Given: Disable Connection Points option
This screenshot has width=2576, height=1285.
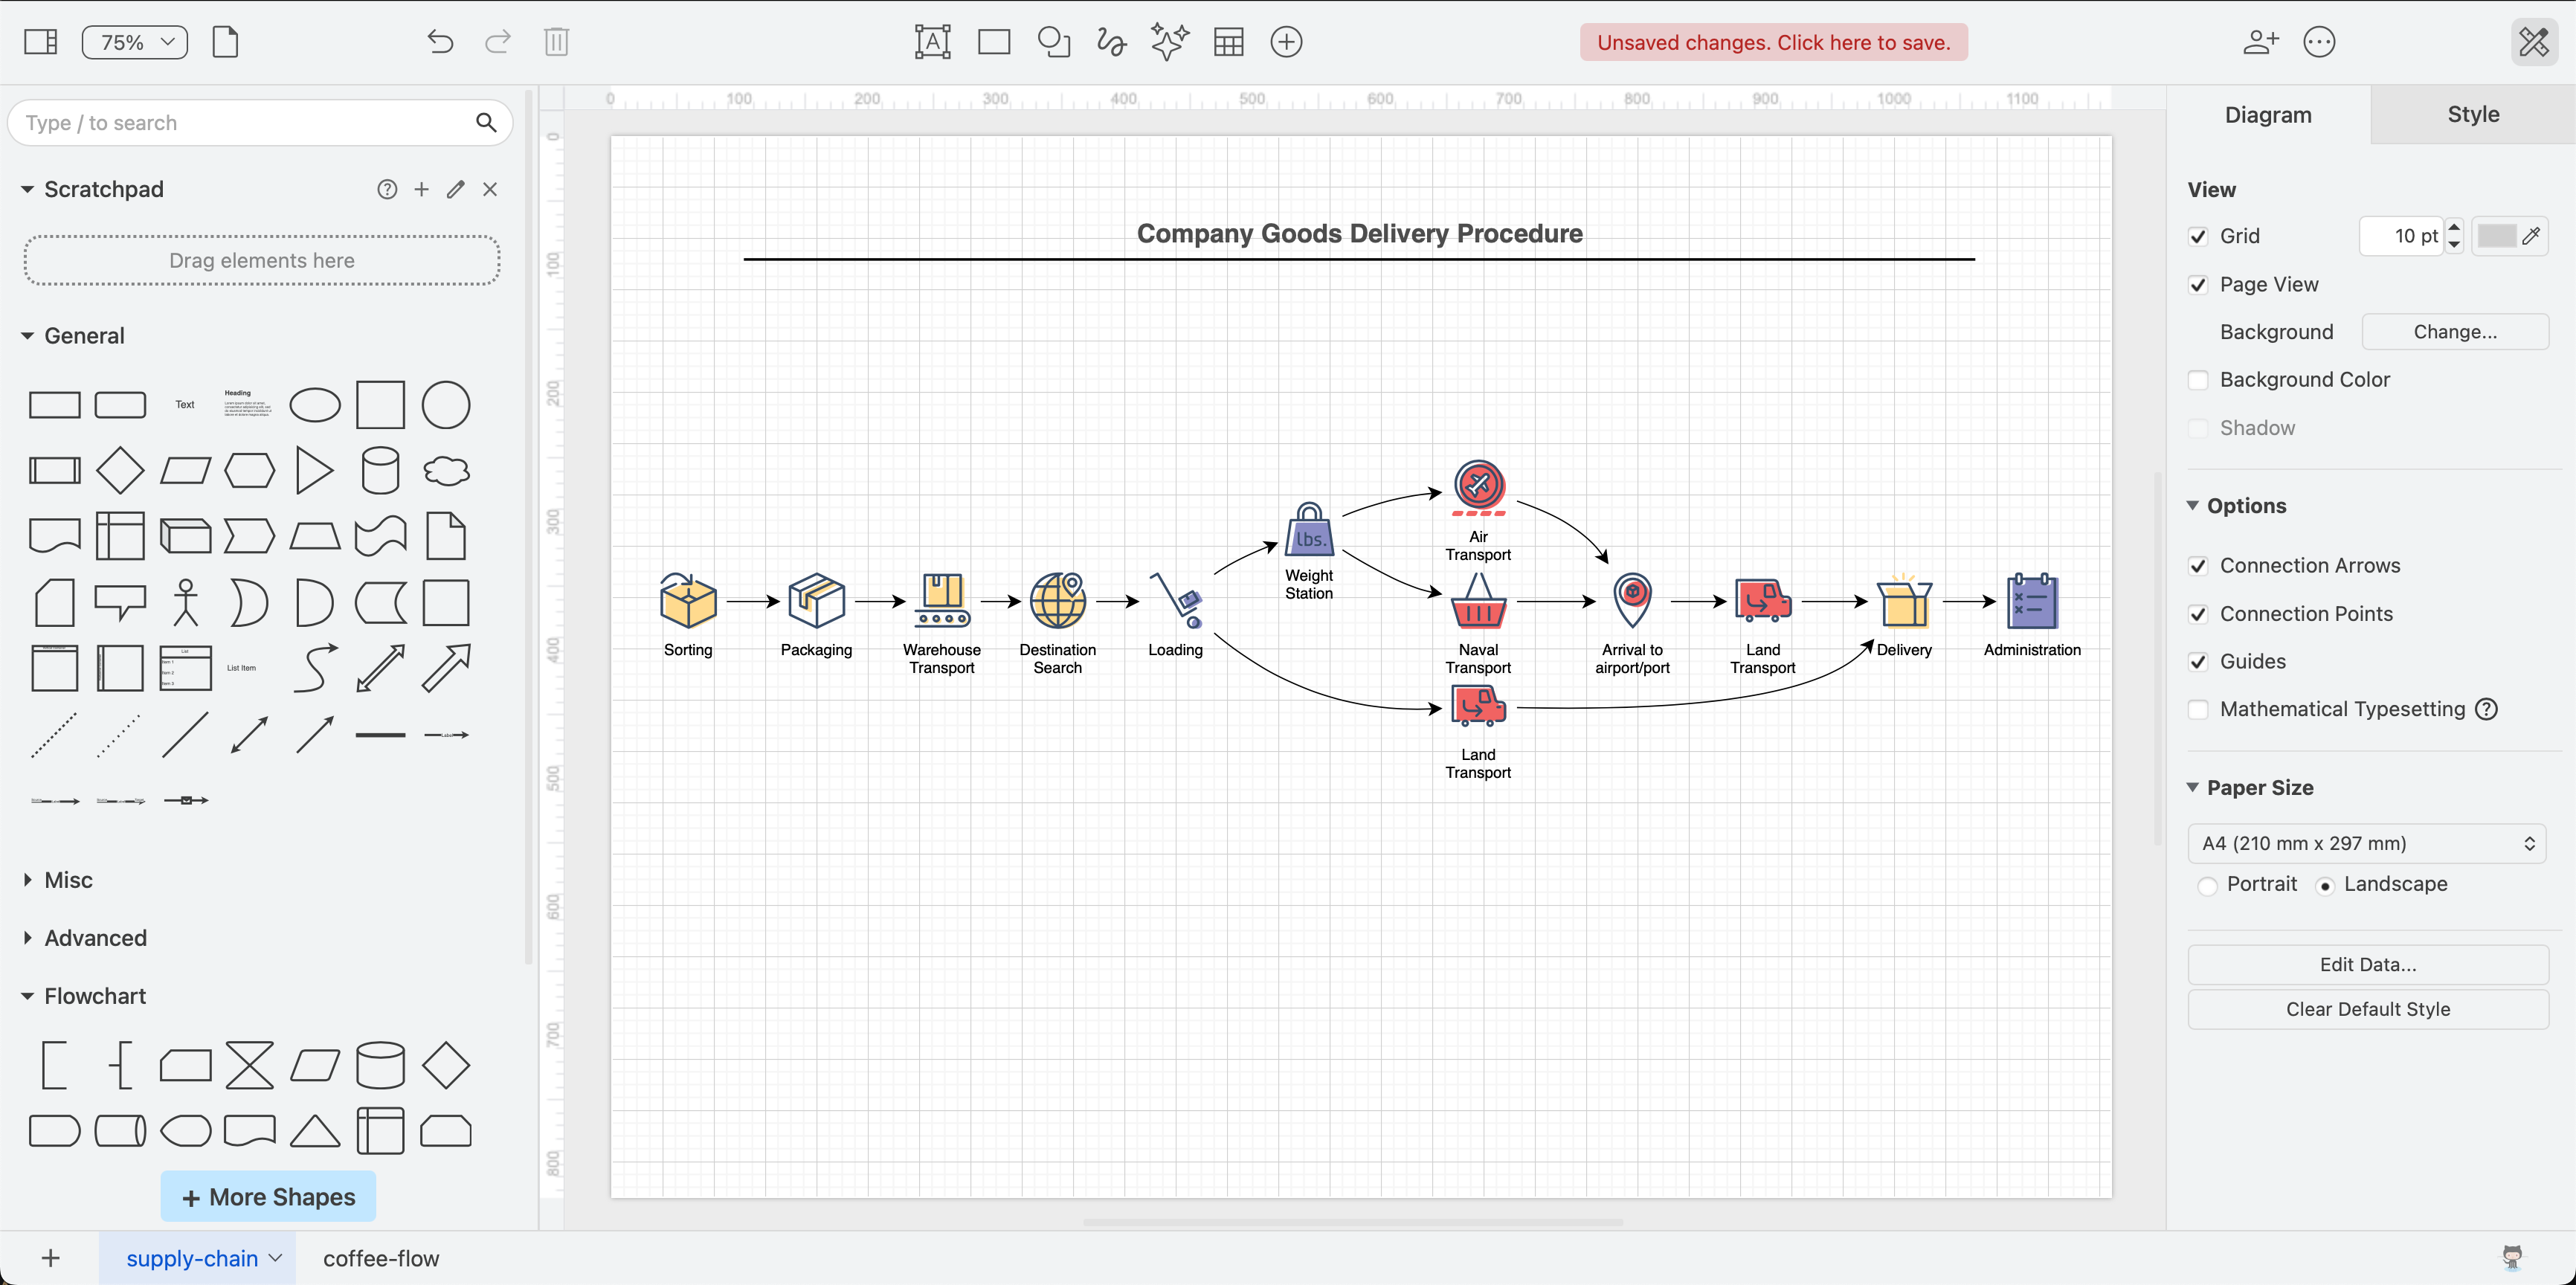Looking at the screenshot, I should (x=2198, y=614).
